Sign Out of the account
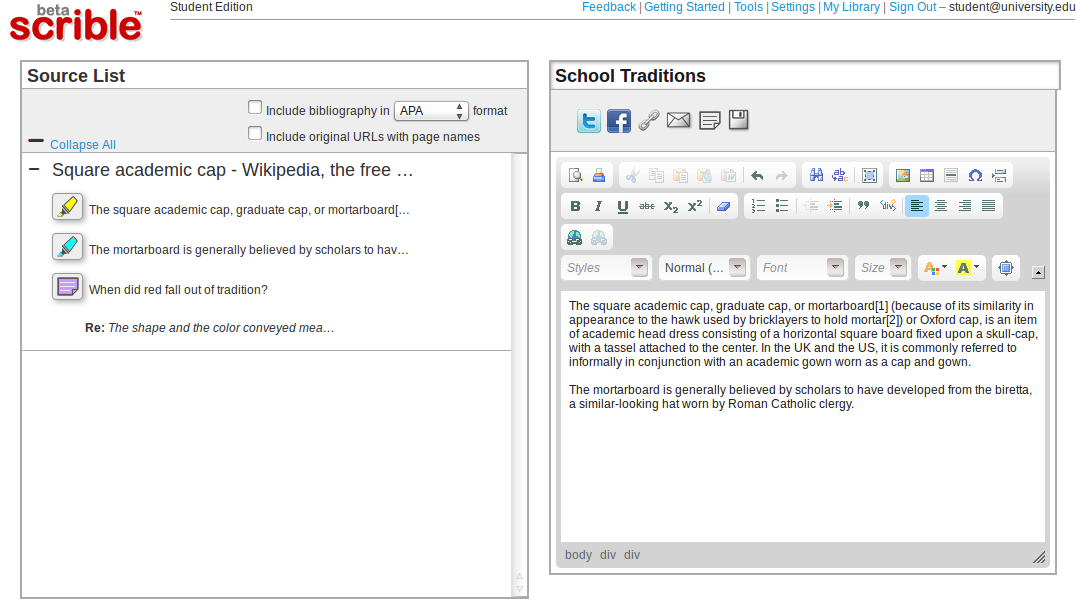Image resolution: width=1077 pixels, height=605 pixels. coord(912,7)
